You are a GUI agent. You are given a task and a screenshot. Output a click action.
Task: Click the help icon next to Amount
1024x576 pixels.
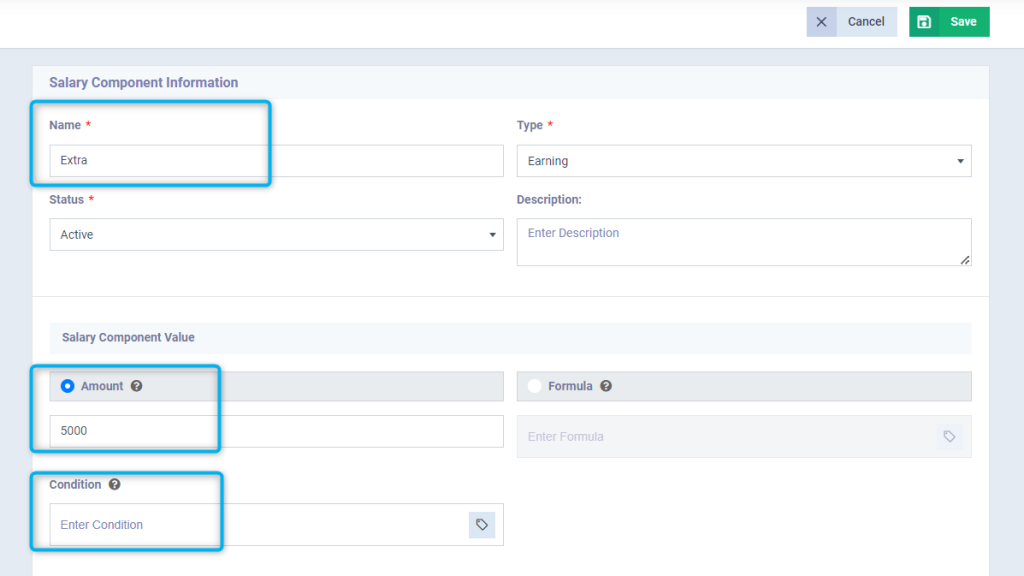137,385
